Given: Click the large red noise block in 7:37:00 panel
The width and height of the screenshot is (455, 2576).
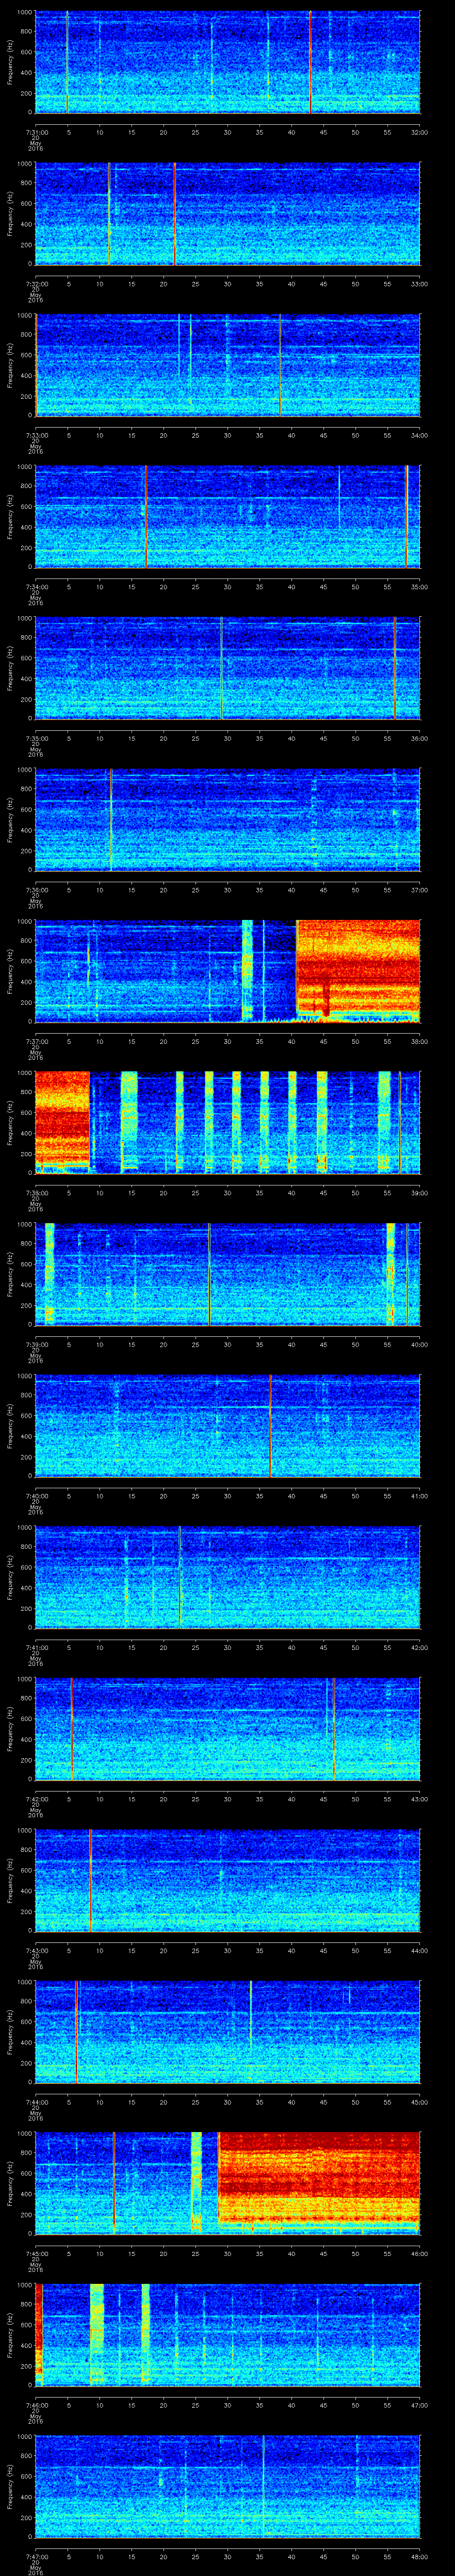Looking at the screenshot, I should click(x=358, y=970).
